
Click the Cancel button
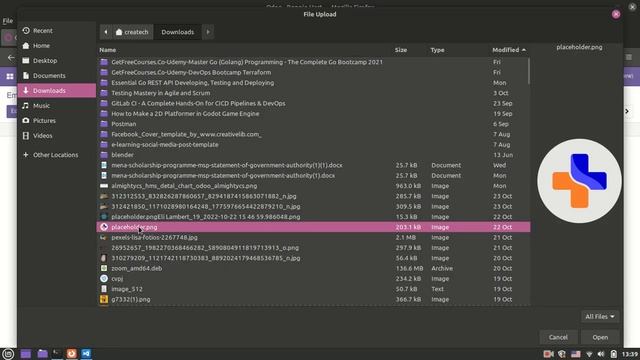click(558, 337)
